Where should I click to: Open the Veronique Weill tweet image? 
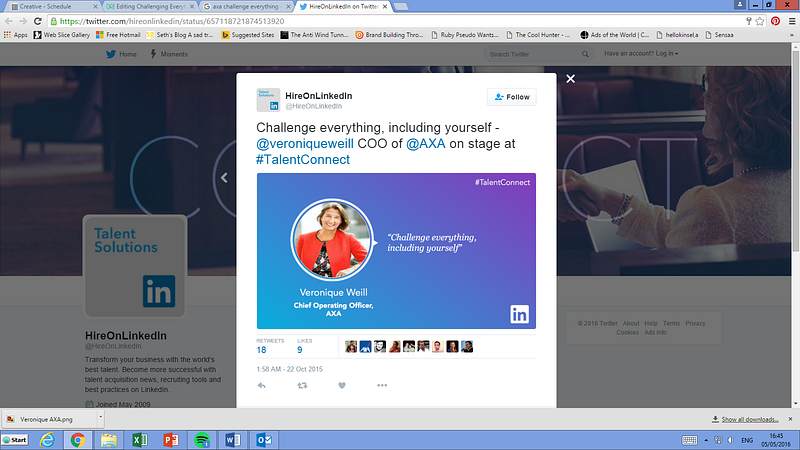[x=396, y=251]
